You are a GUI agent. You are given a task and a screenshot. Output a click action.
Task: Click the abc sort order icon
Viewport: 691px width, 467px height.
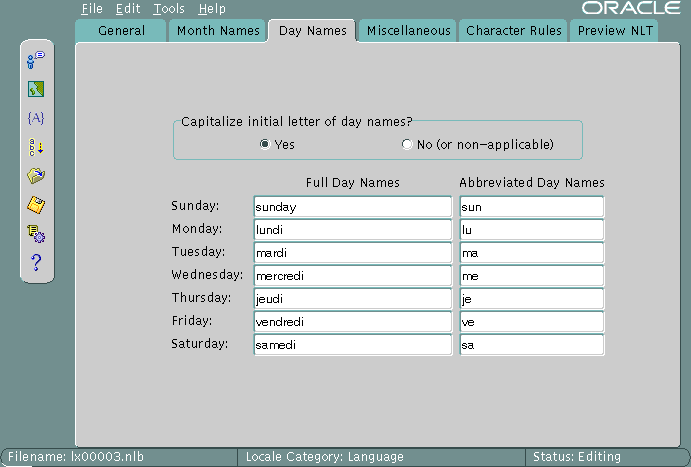tap(36, 147)
